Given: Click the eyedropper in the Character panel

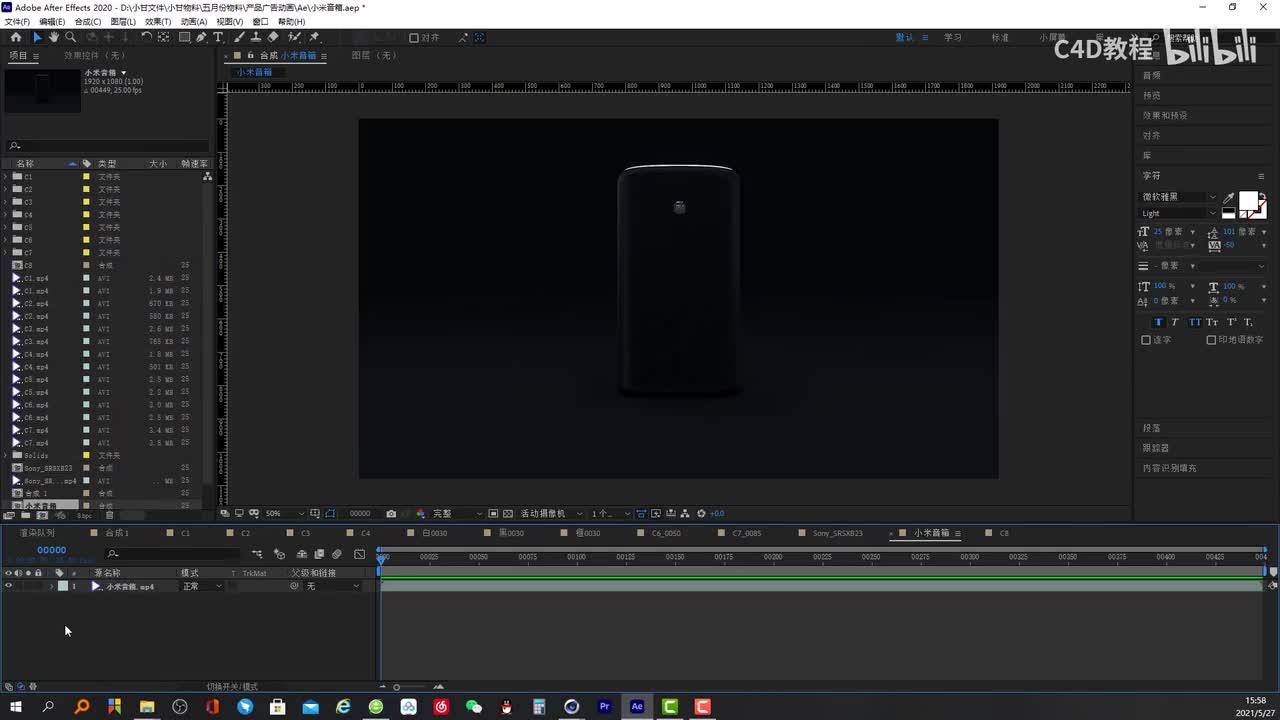Looking at the screenshot, I should click(1229, 198).
